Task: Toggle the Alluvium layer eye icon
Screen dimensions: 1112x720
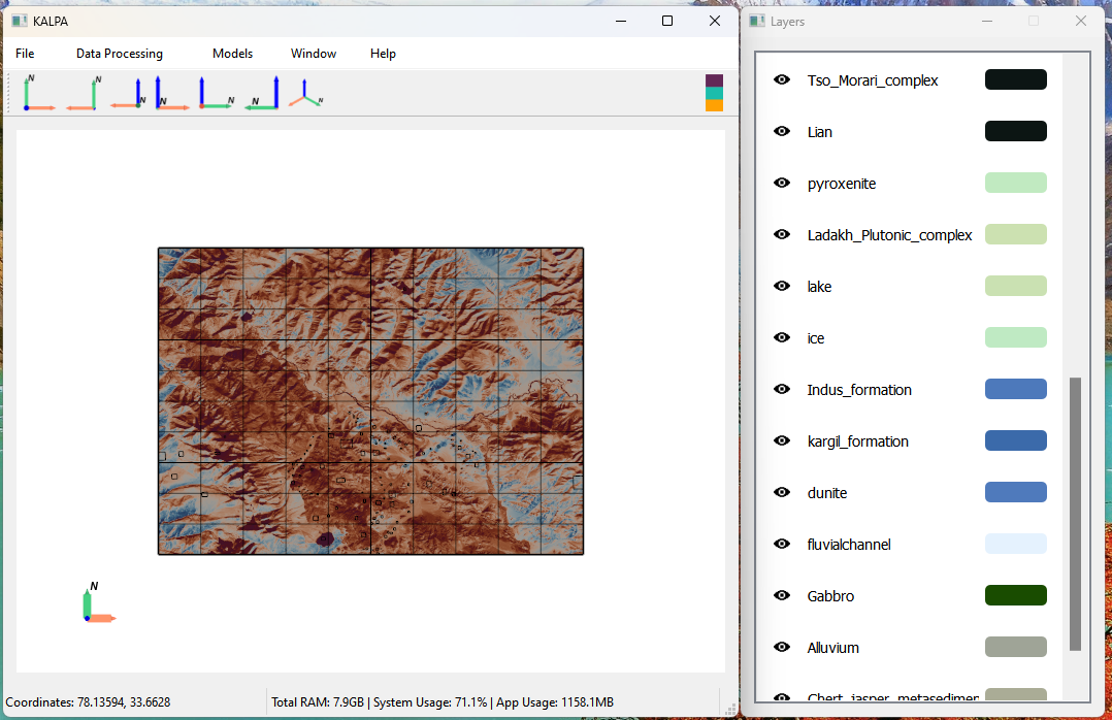Action: tap(782, 647)
